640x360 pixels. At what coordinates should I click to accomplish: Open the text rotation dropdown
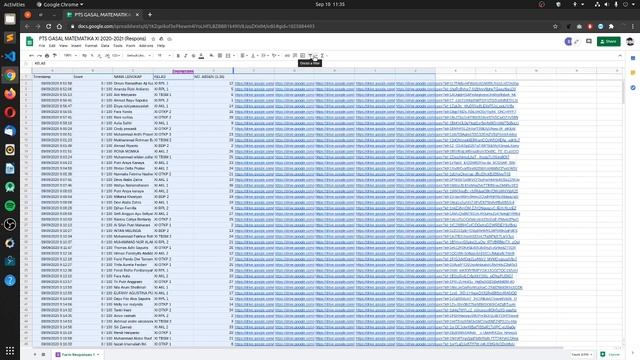[276, 56]
